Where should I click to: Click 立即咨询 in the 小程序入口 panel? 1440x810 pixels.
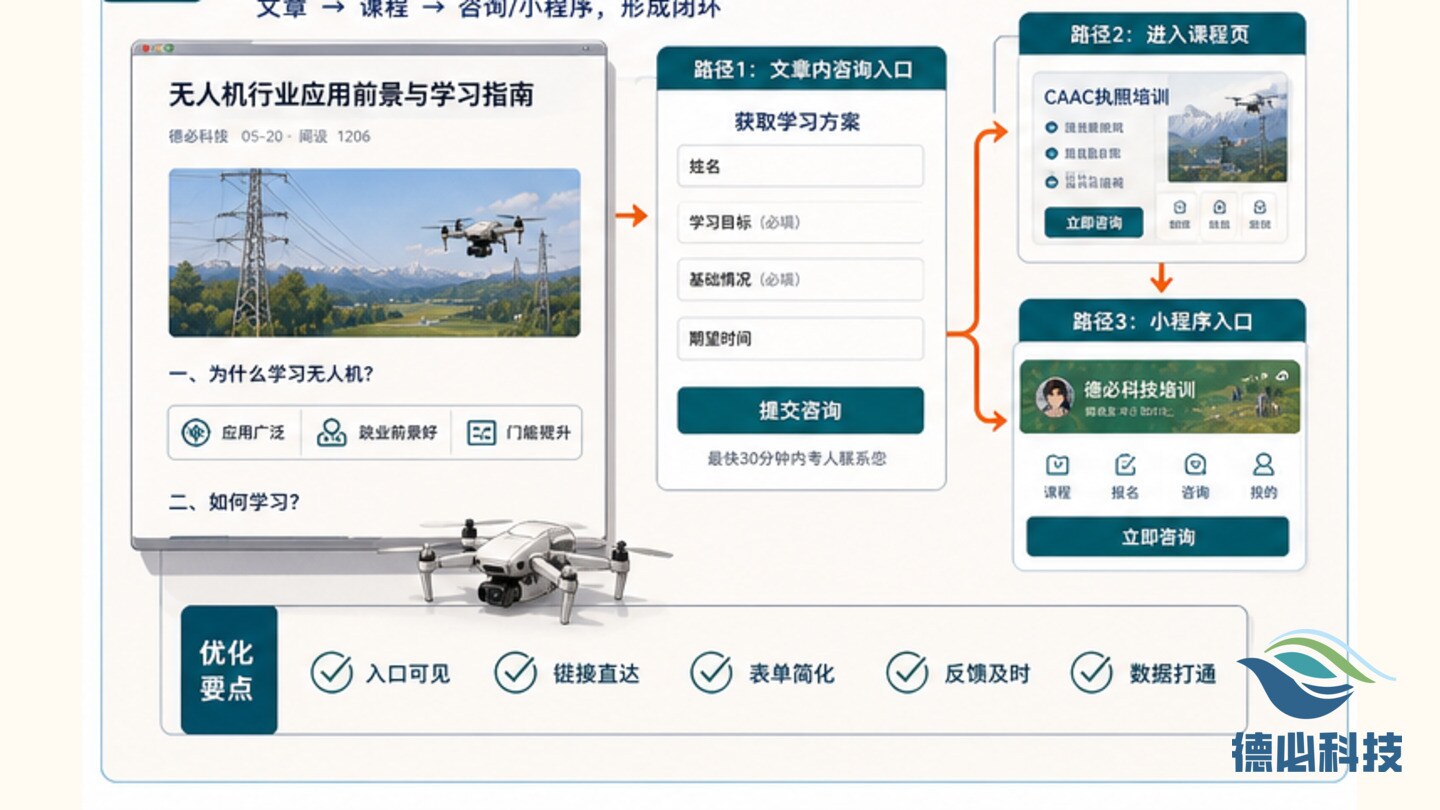pos(1158,537)
